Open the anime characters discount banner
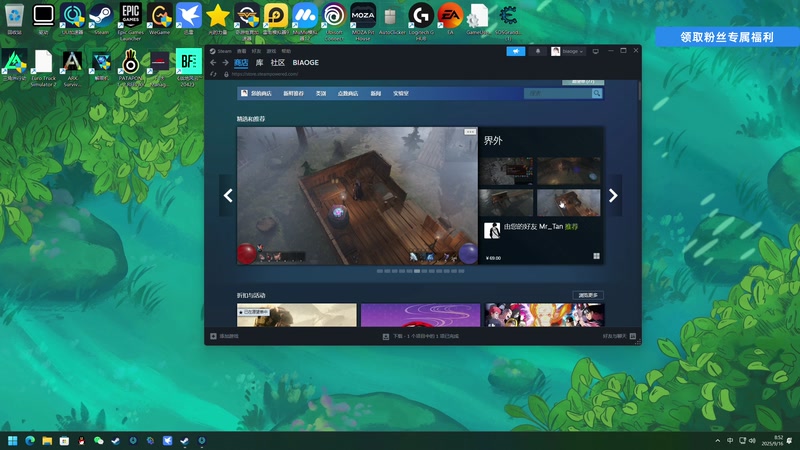Viewport: 800px width, 450px height. 544,315
